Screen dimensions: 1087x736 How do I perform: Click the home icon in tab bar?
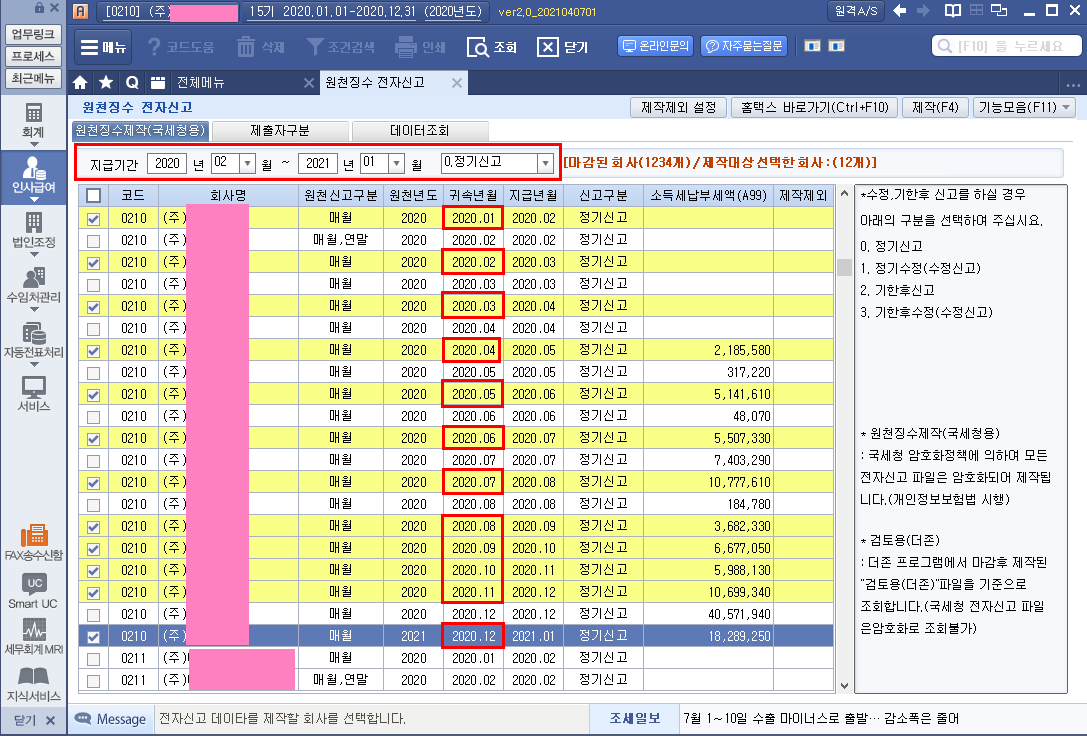pos(81,83)
